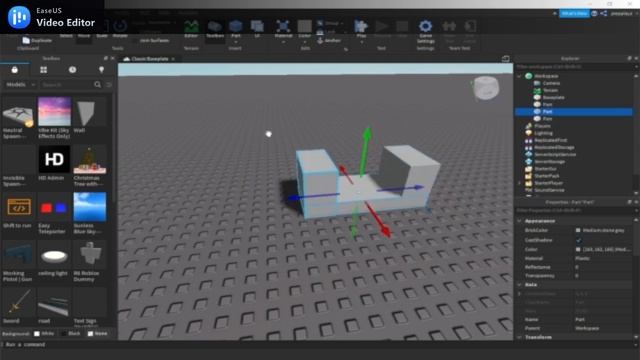Insert the R6 Roblox Dummy model
The image size is (640, 360).
point(90,255)
